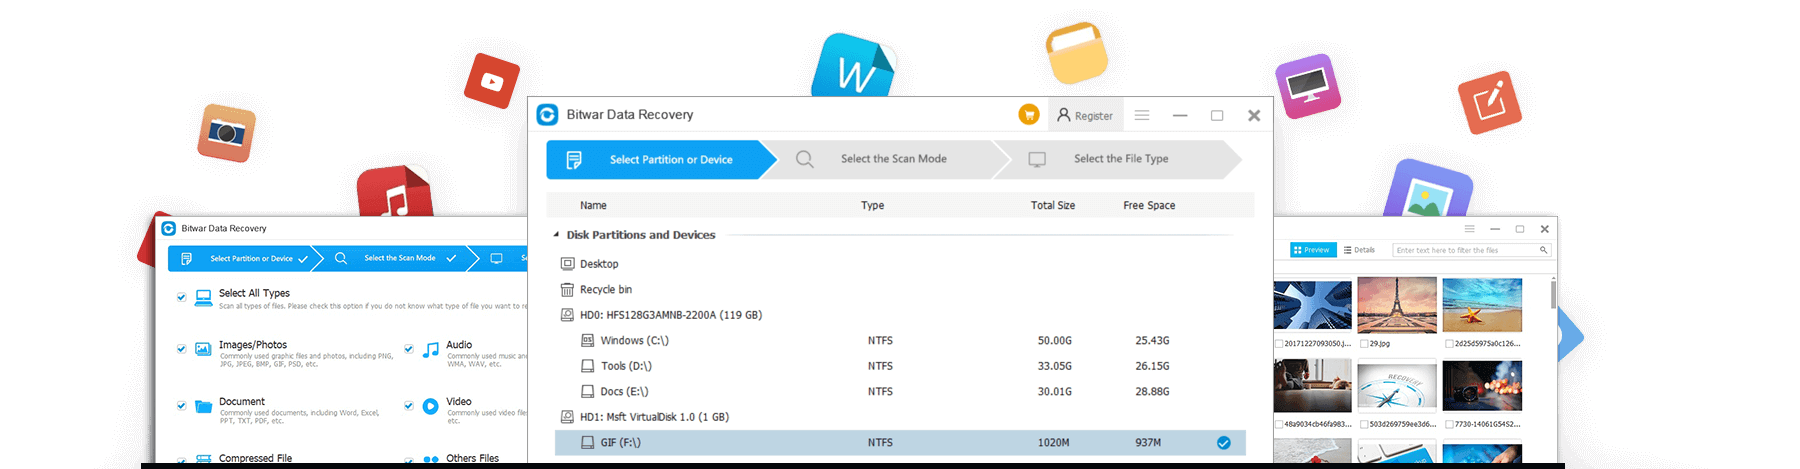Click the document icon in the front window Select Partition step

click(574, 160)
